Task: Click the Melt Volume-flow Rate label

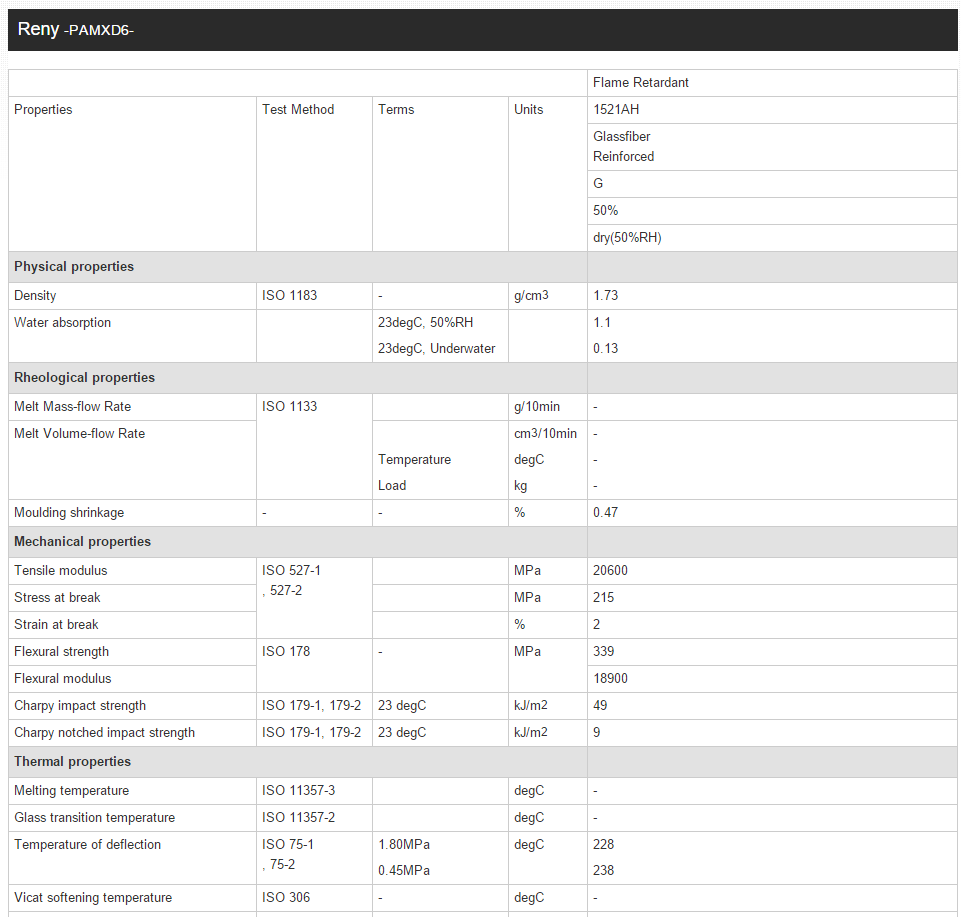Action: (x=80, y=433)
